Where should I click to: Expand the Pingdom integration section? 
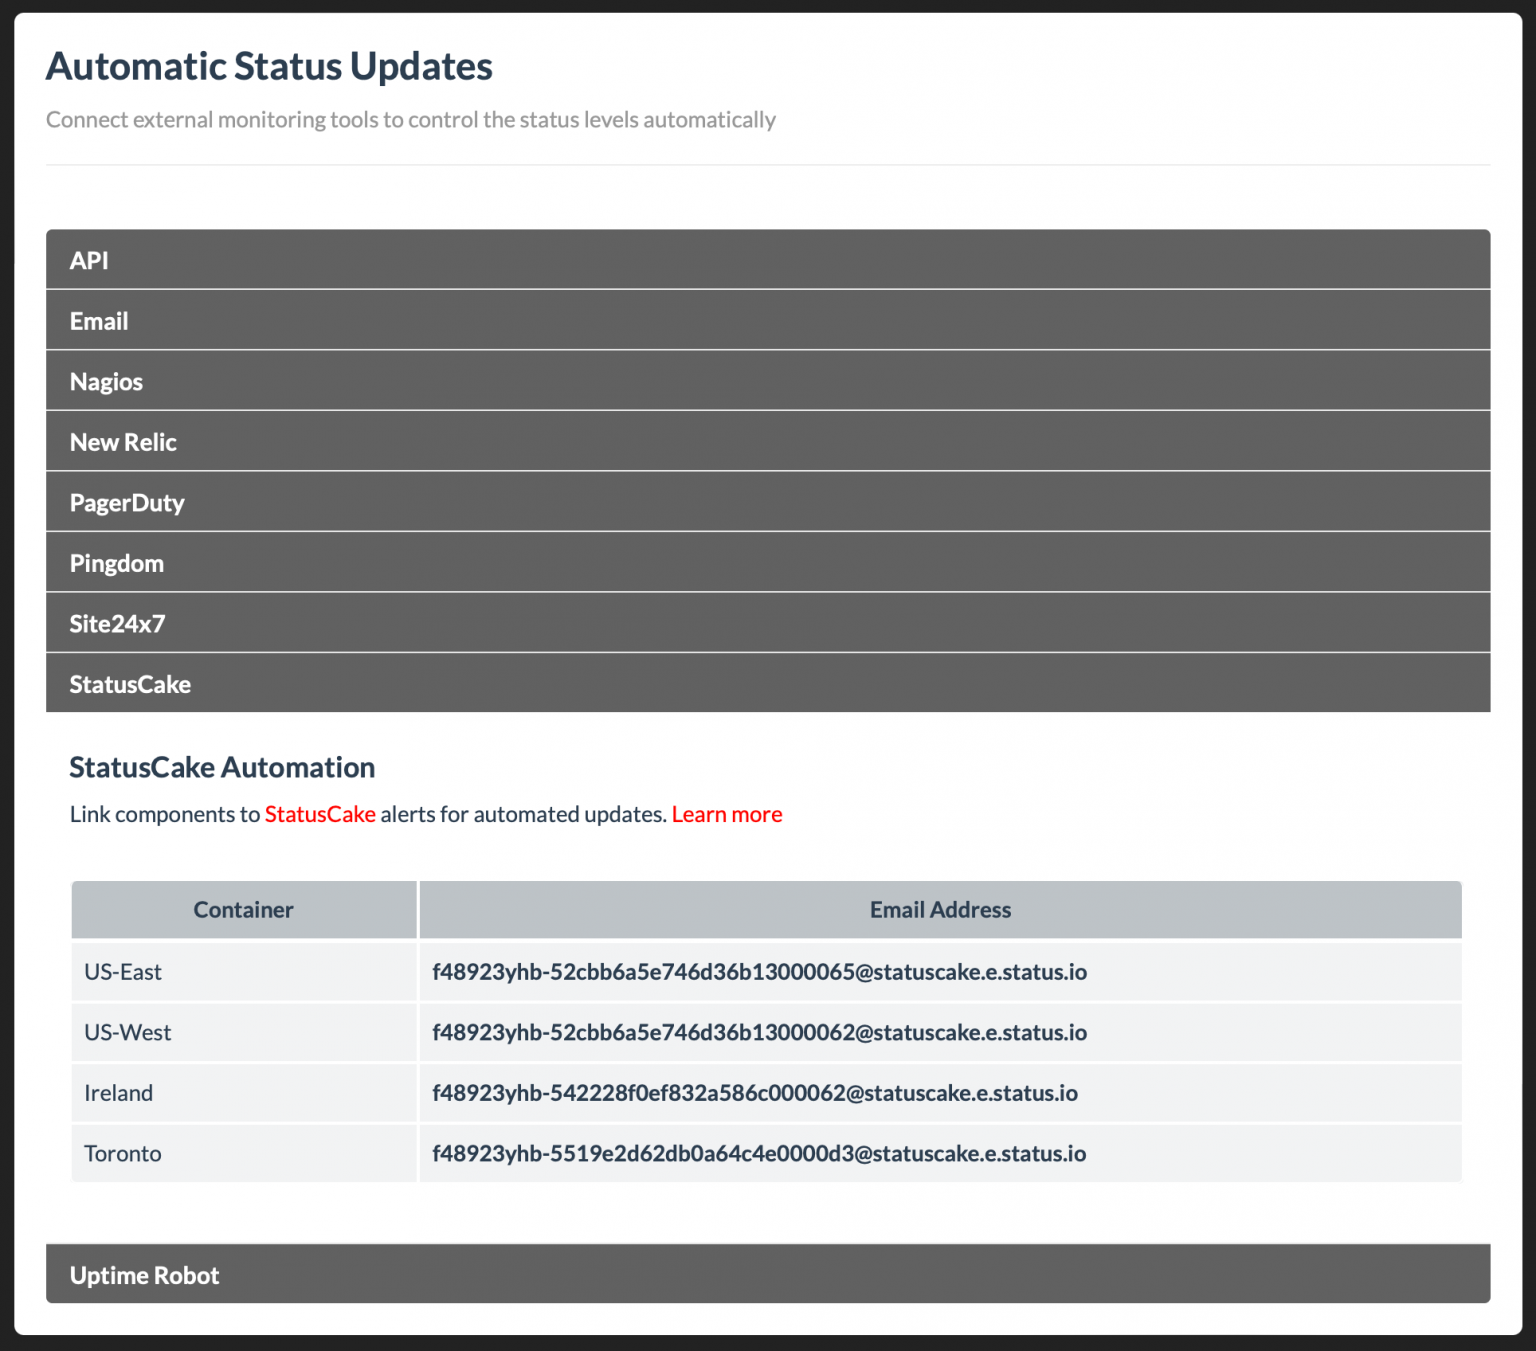(x=116, y=562)
